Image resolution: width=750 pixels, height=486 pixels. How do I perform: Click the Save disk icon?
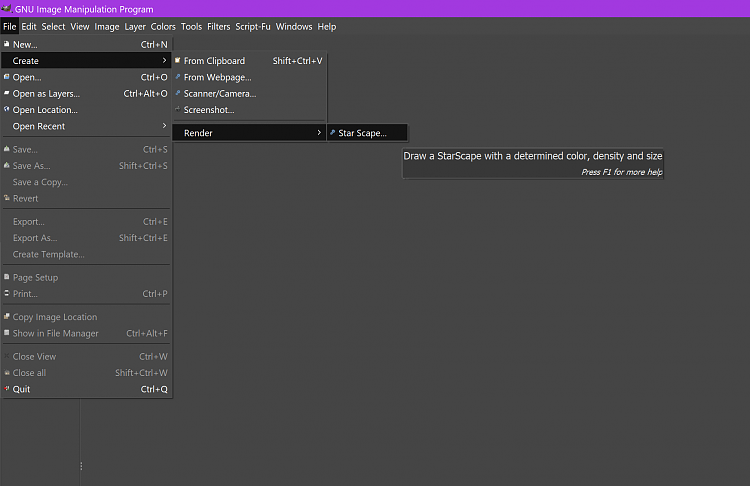(7, 149)
